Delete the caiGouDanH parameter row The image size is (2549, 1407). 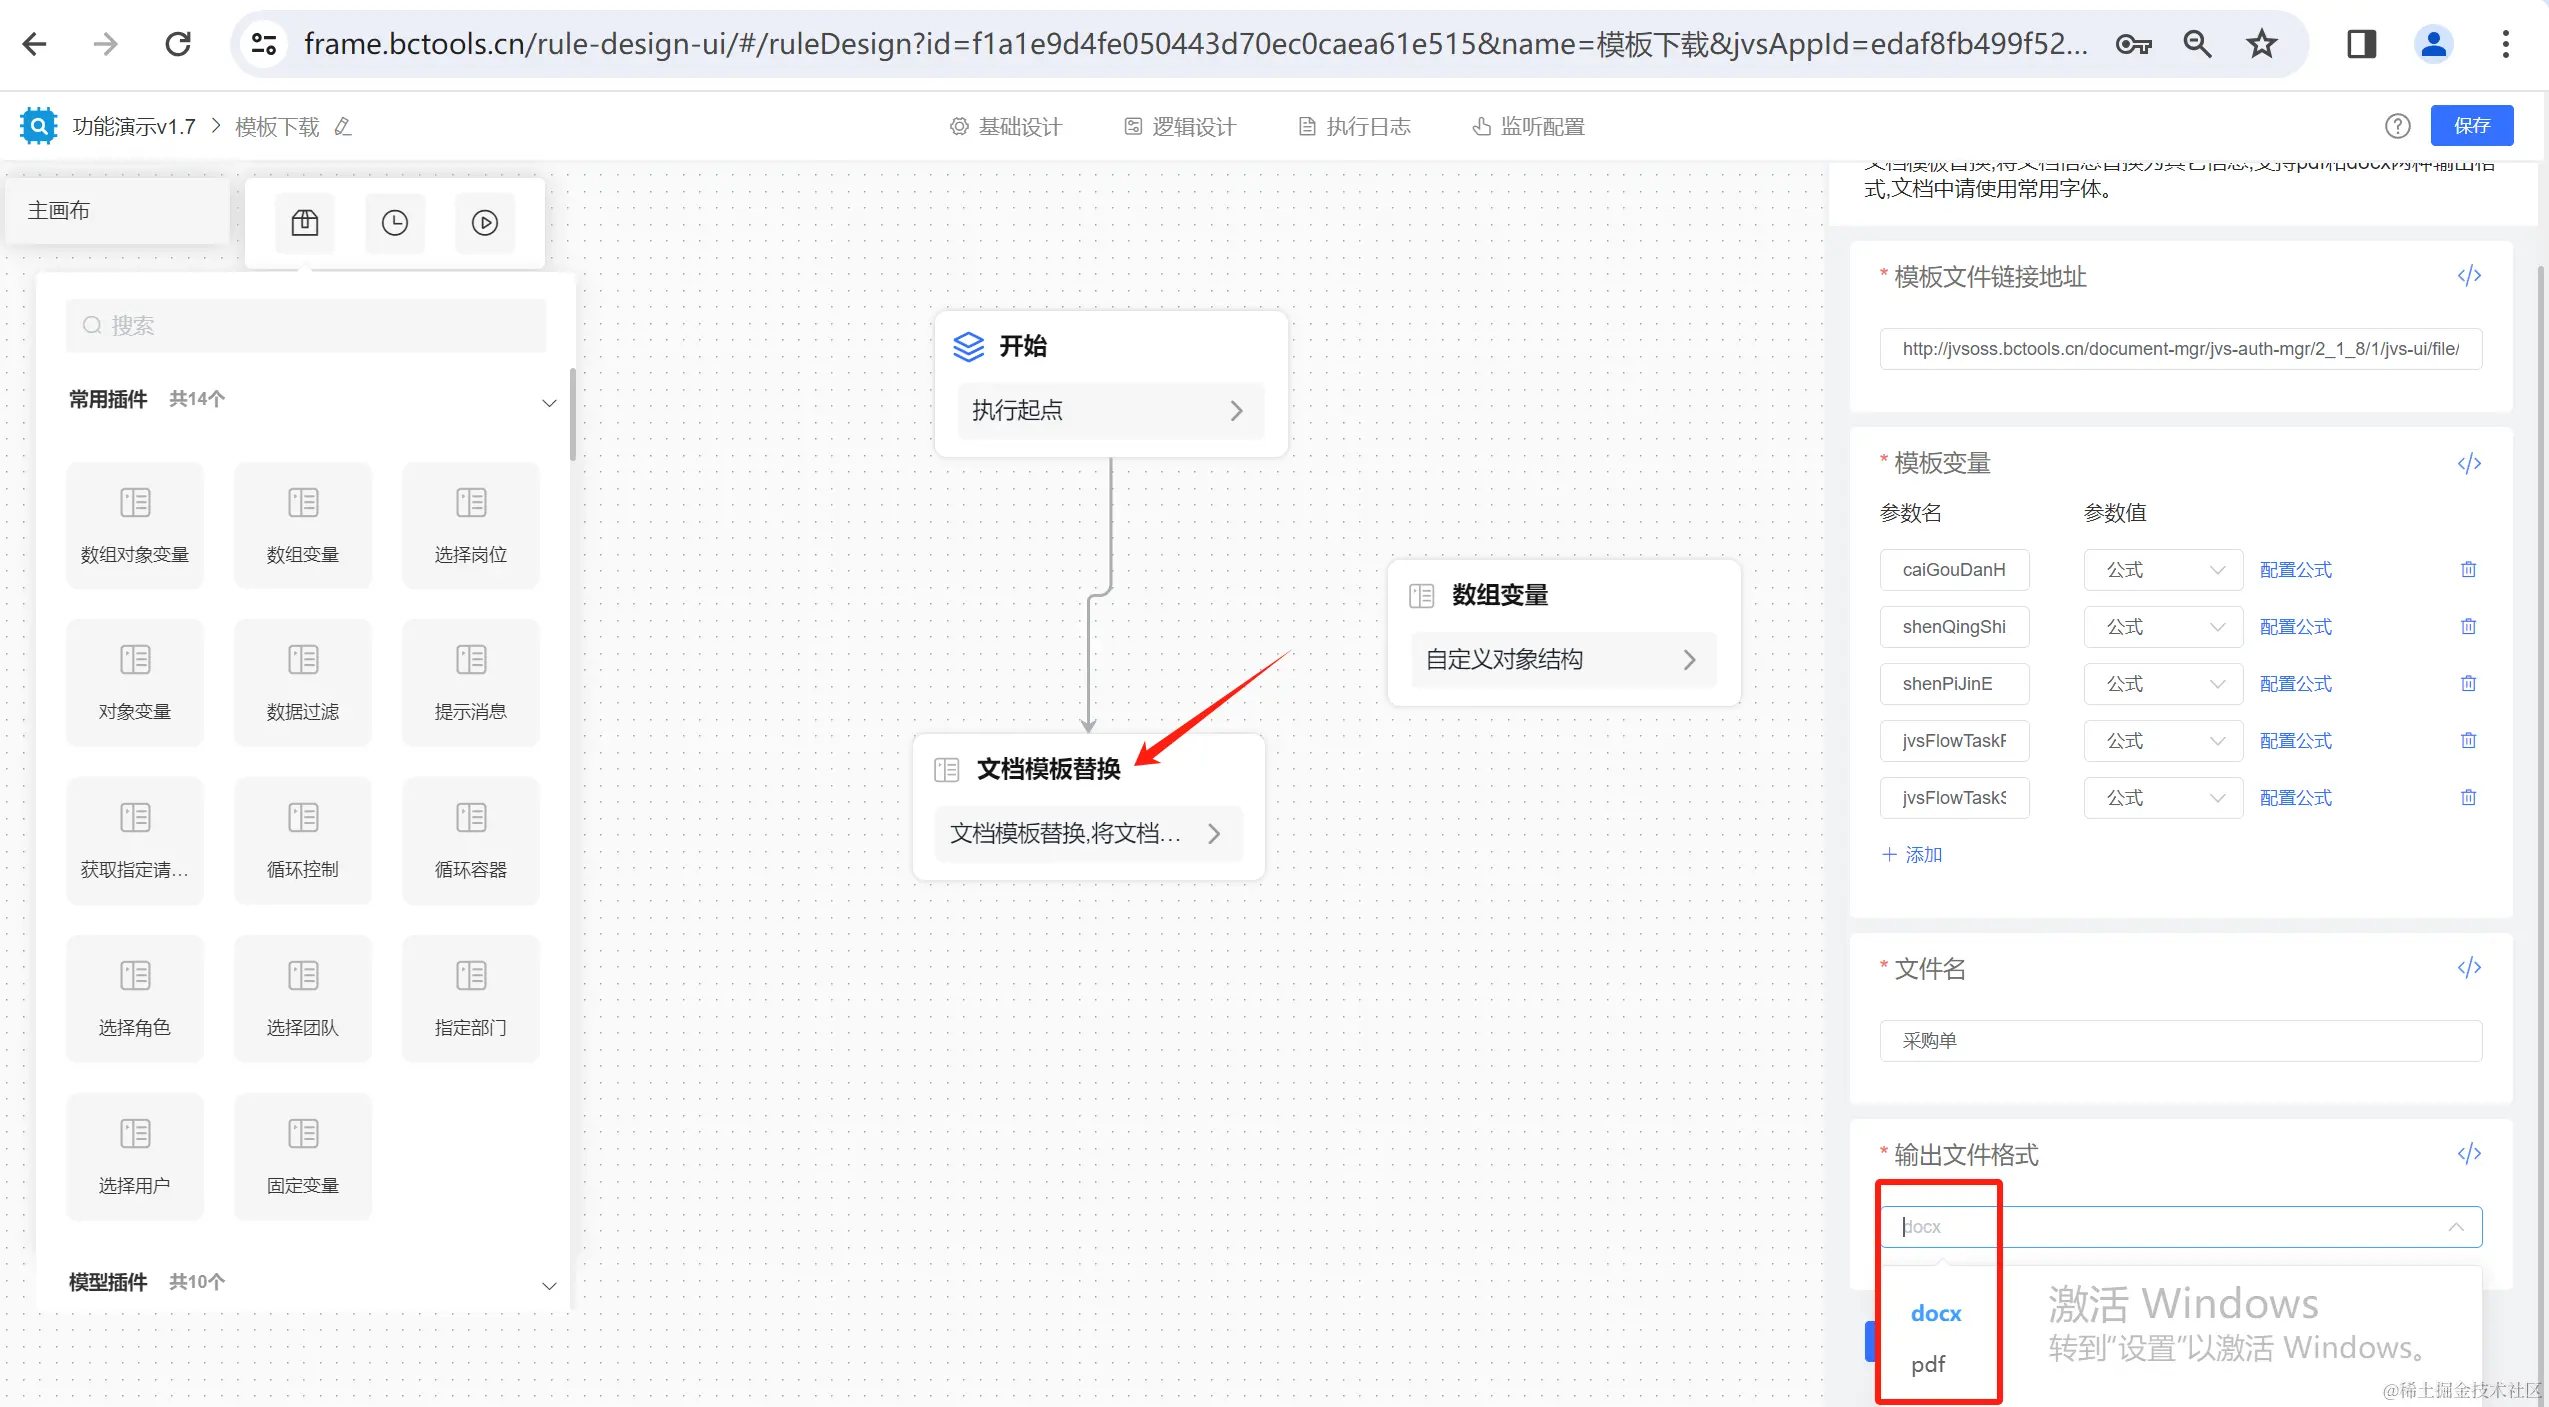click(x=2468, y=569)
